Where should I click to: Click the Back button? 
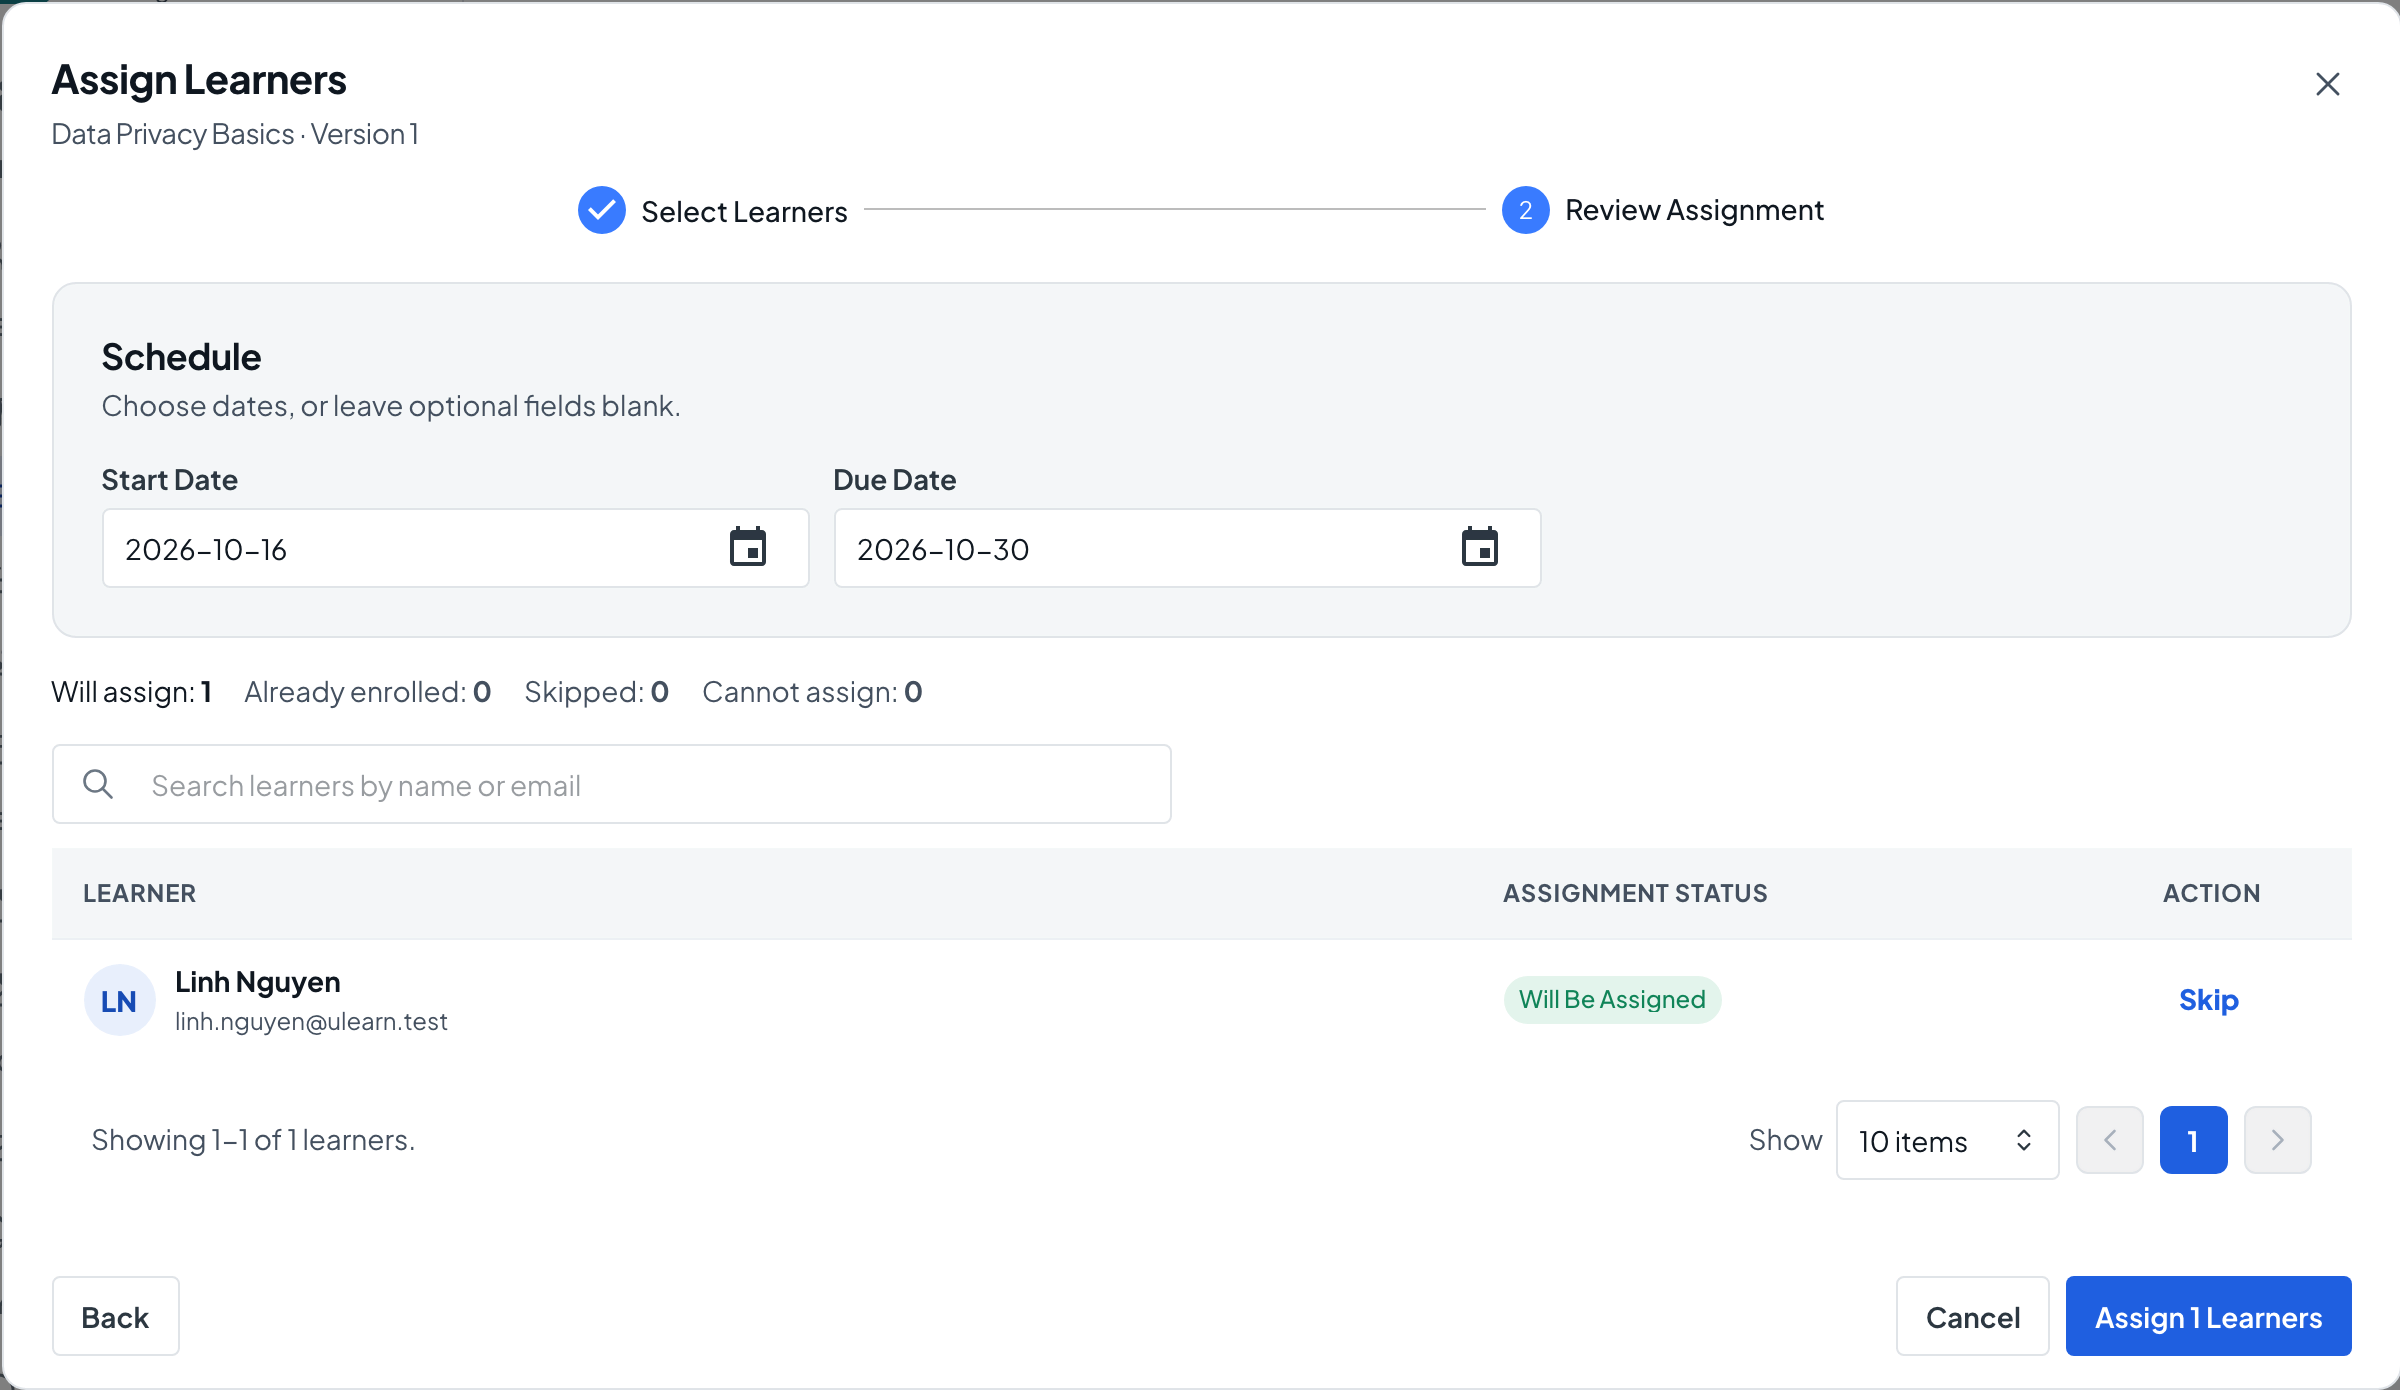pyautogui.click(x=115, y=1316)
